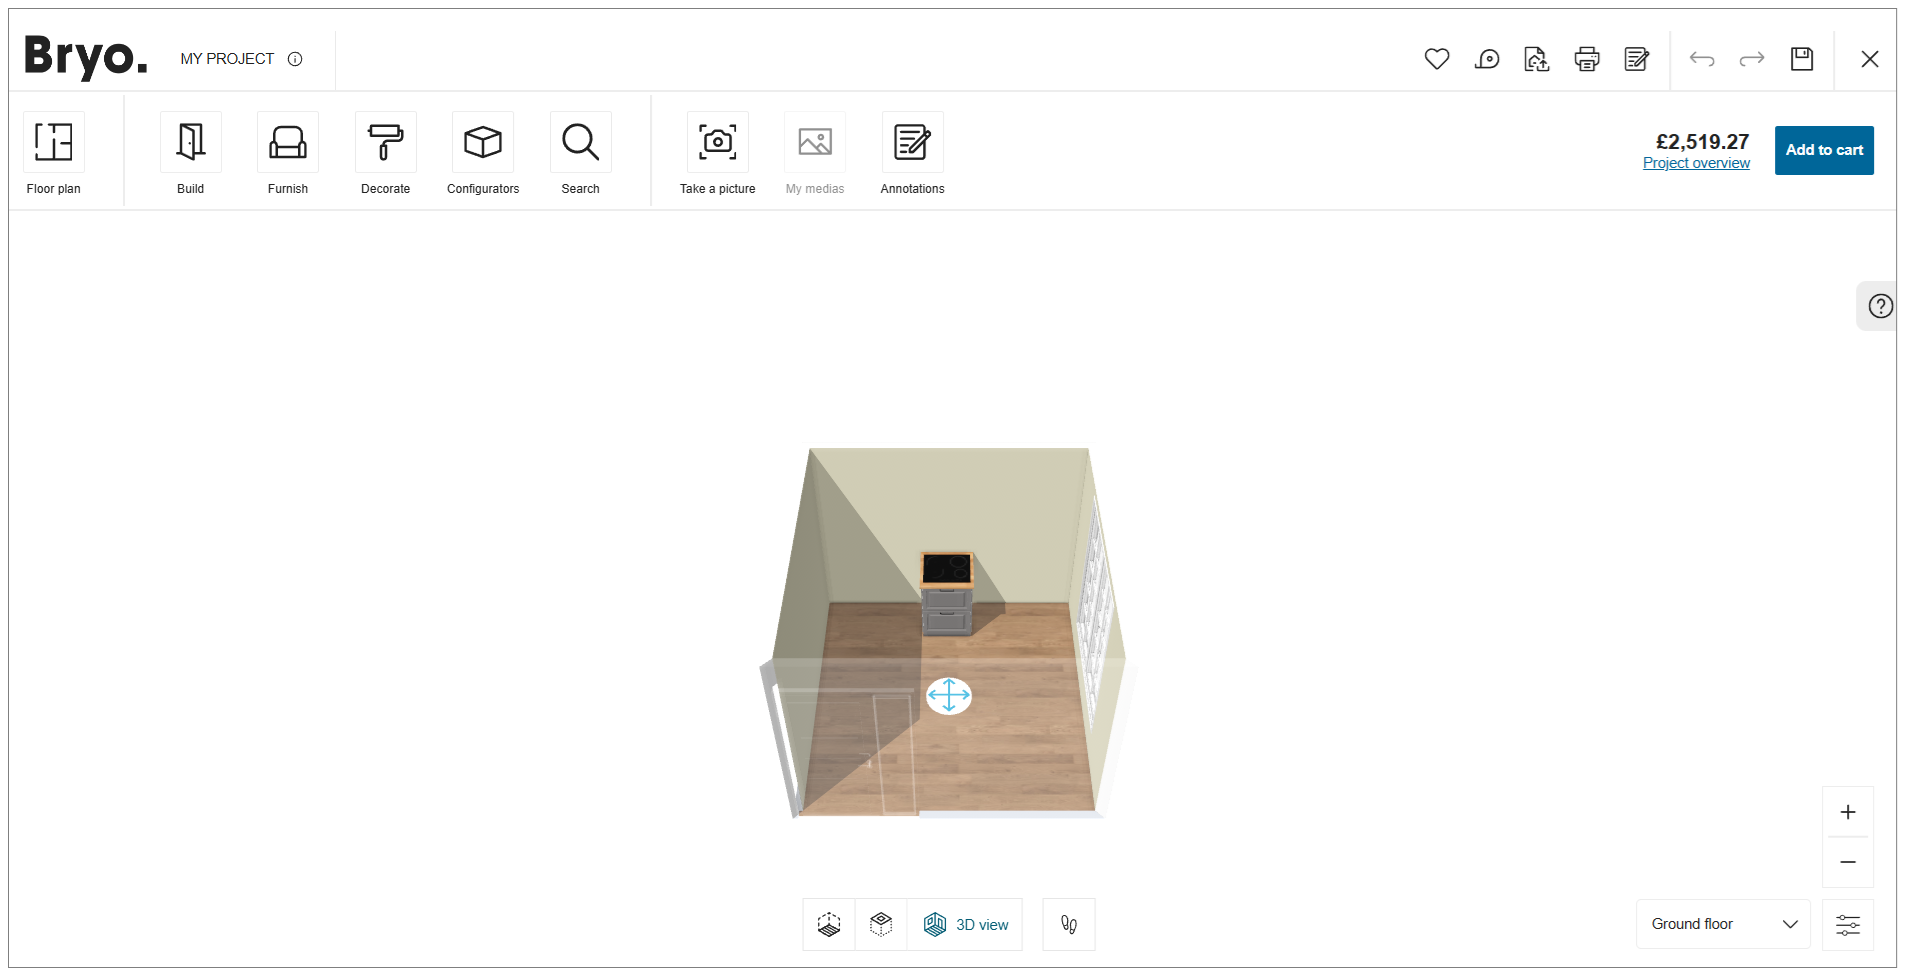Open the display settings panel
1905x975 pixels.
(x=1848, y=924)
